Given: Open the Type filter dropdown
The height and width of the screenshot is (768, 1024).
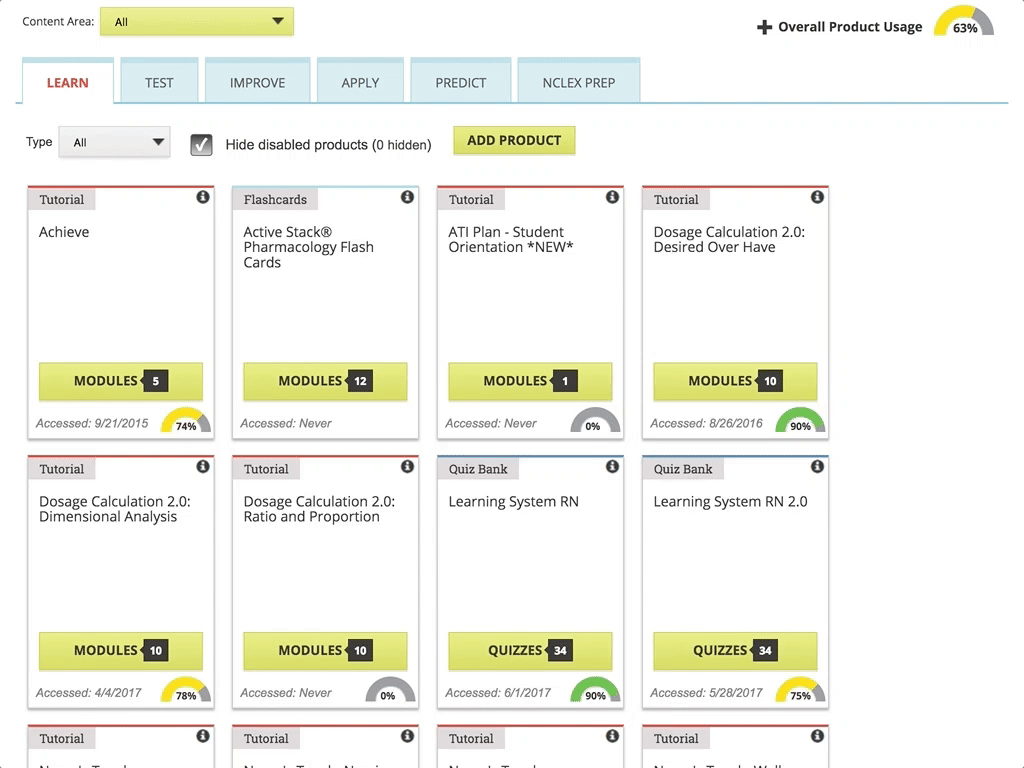Looking at the screenshot, I should pos(114,142).
